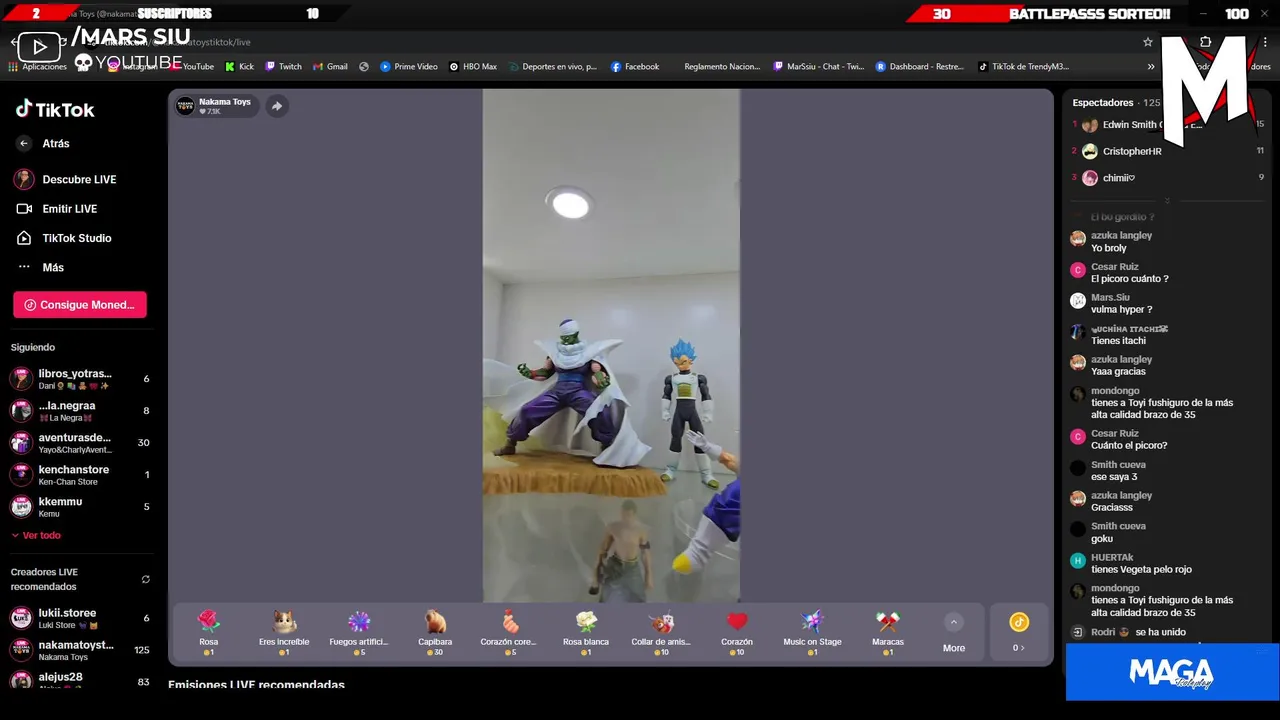Open lukii.storee recommended live

[x=80, y=618]
